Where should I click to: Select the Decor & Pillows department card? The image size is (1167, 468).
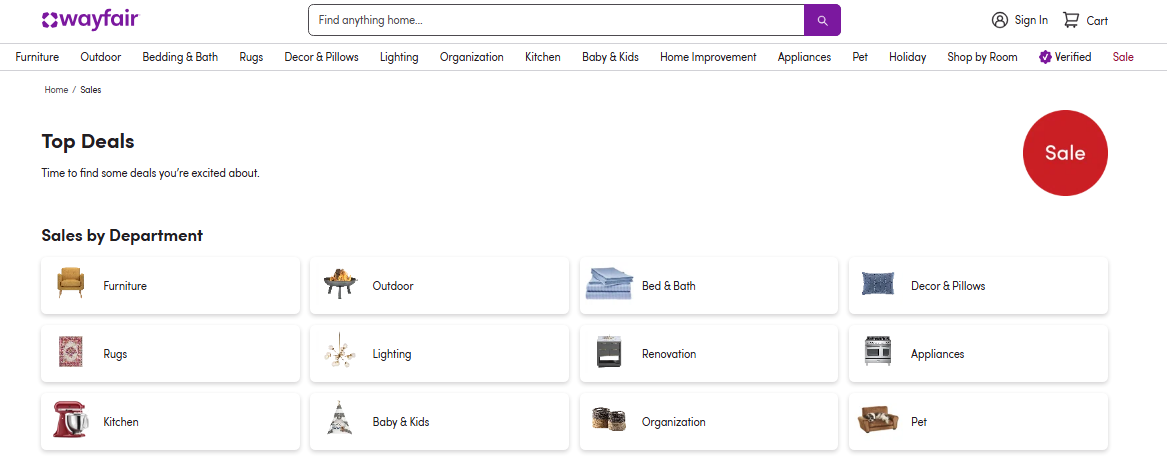point(978,286)
